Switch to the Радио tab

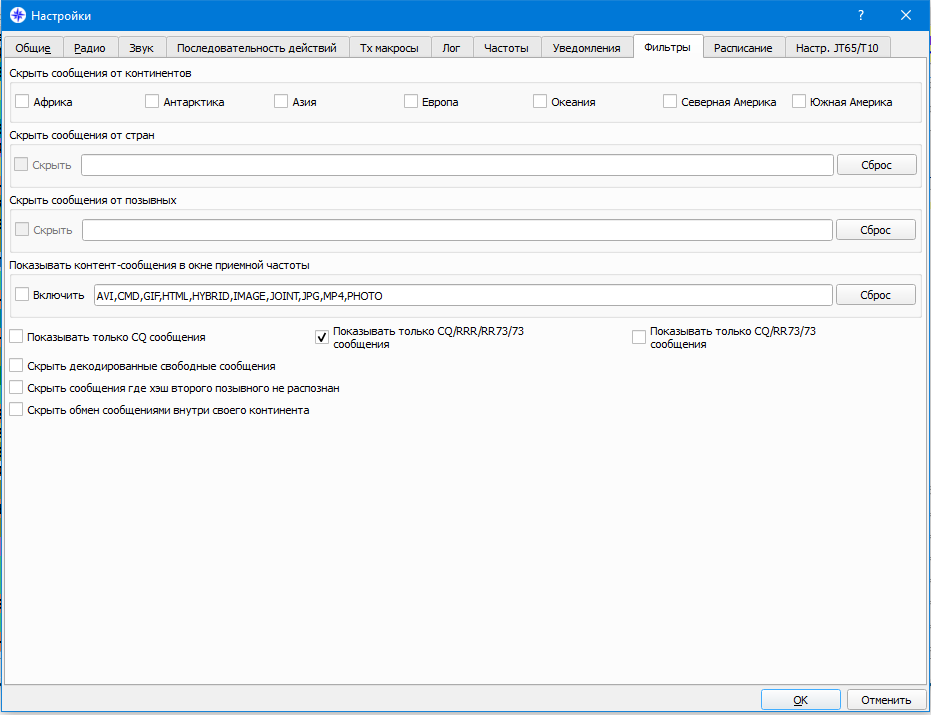90,48
